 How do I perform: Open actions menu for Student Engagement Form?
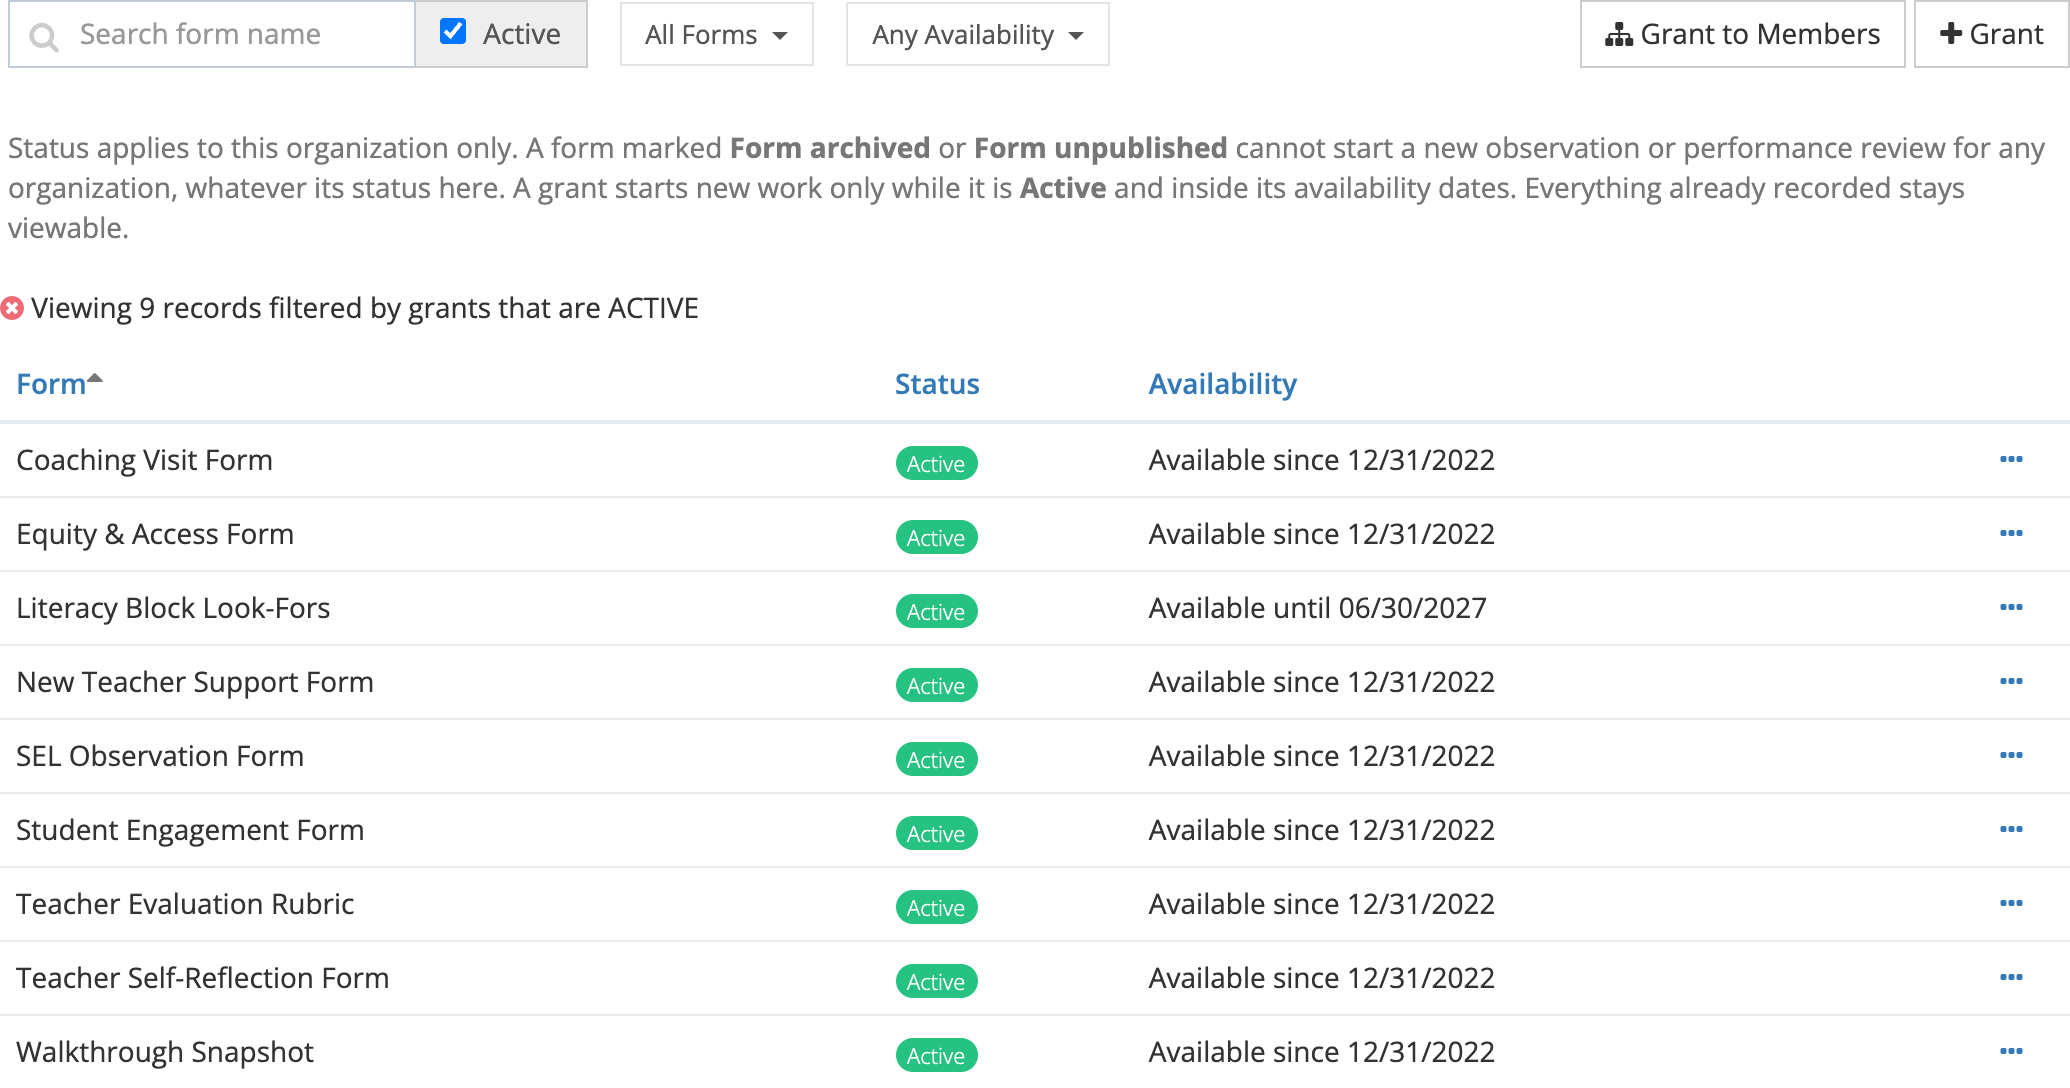[x=2011, y=830]
